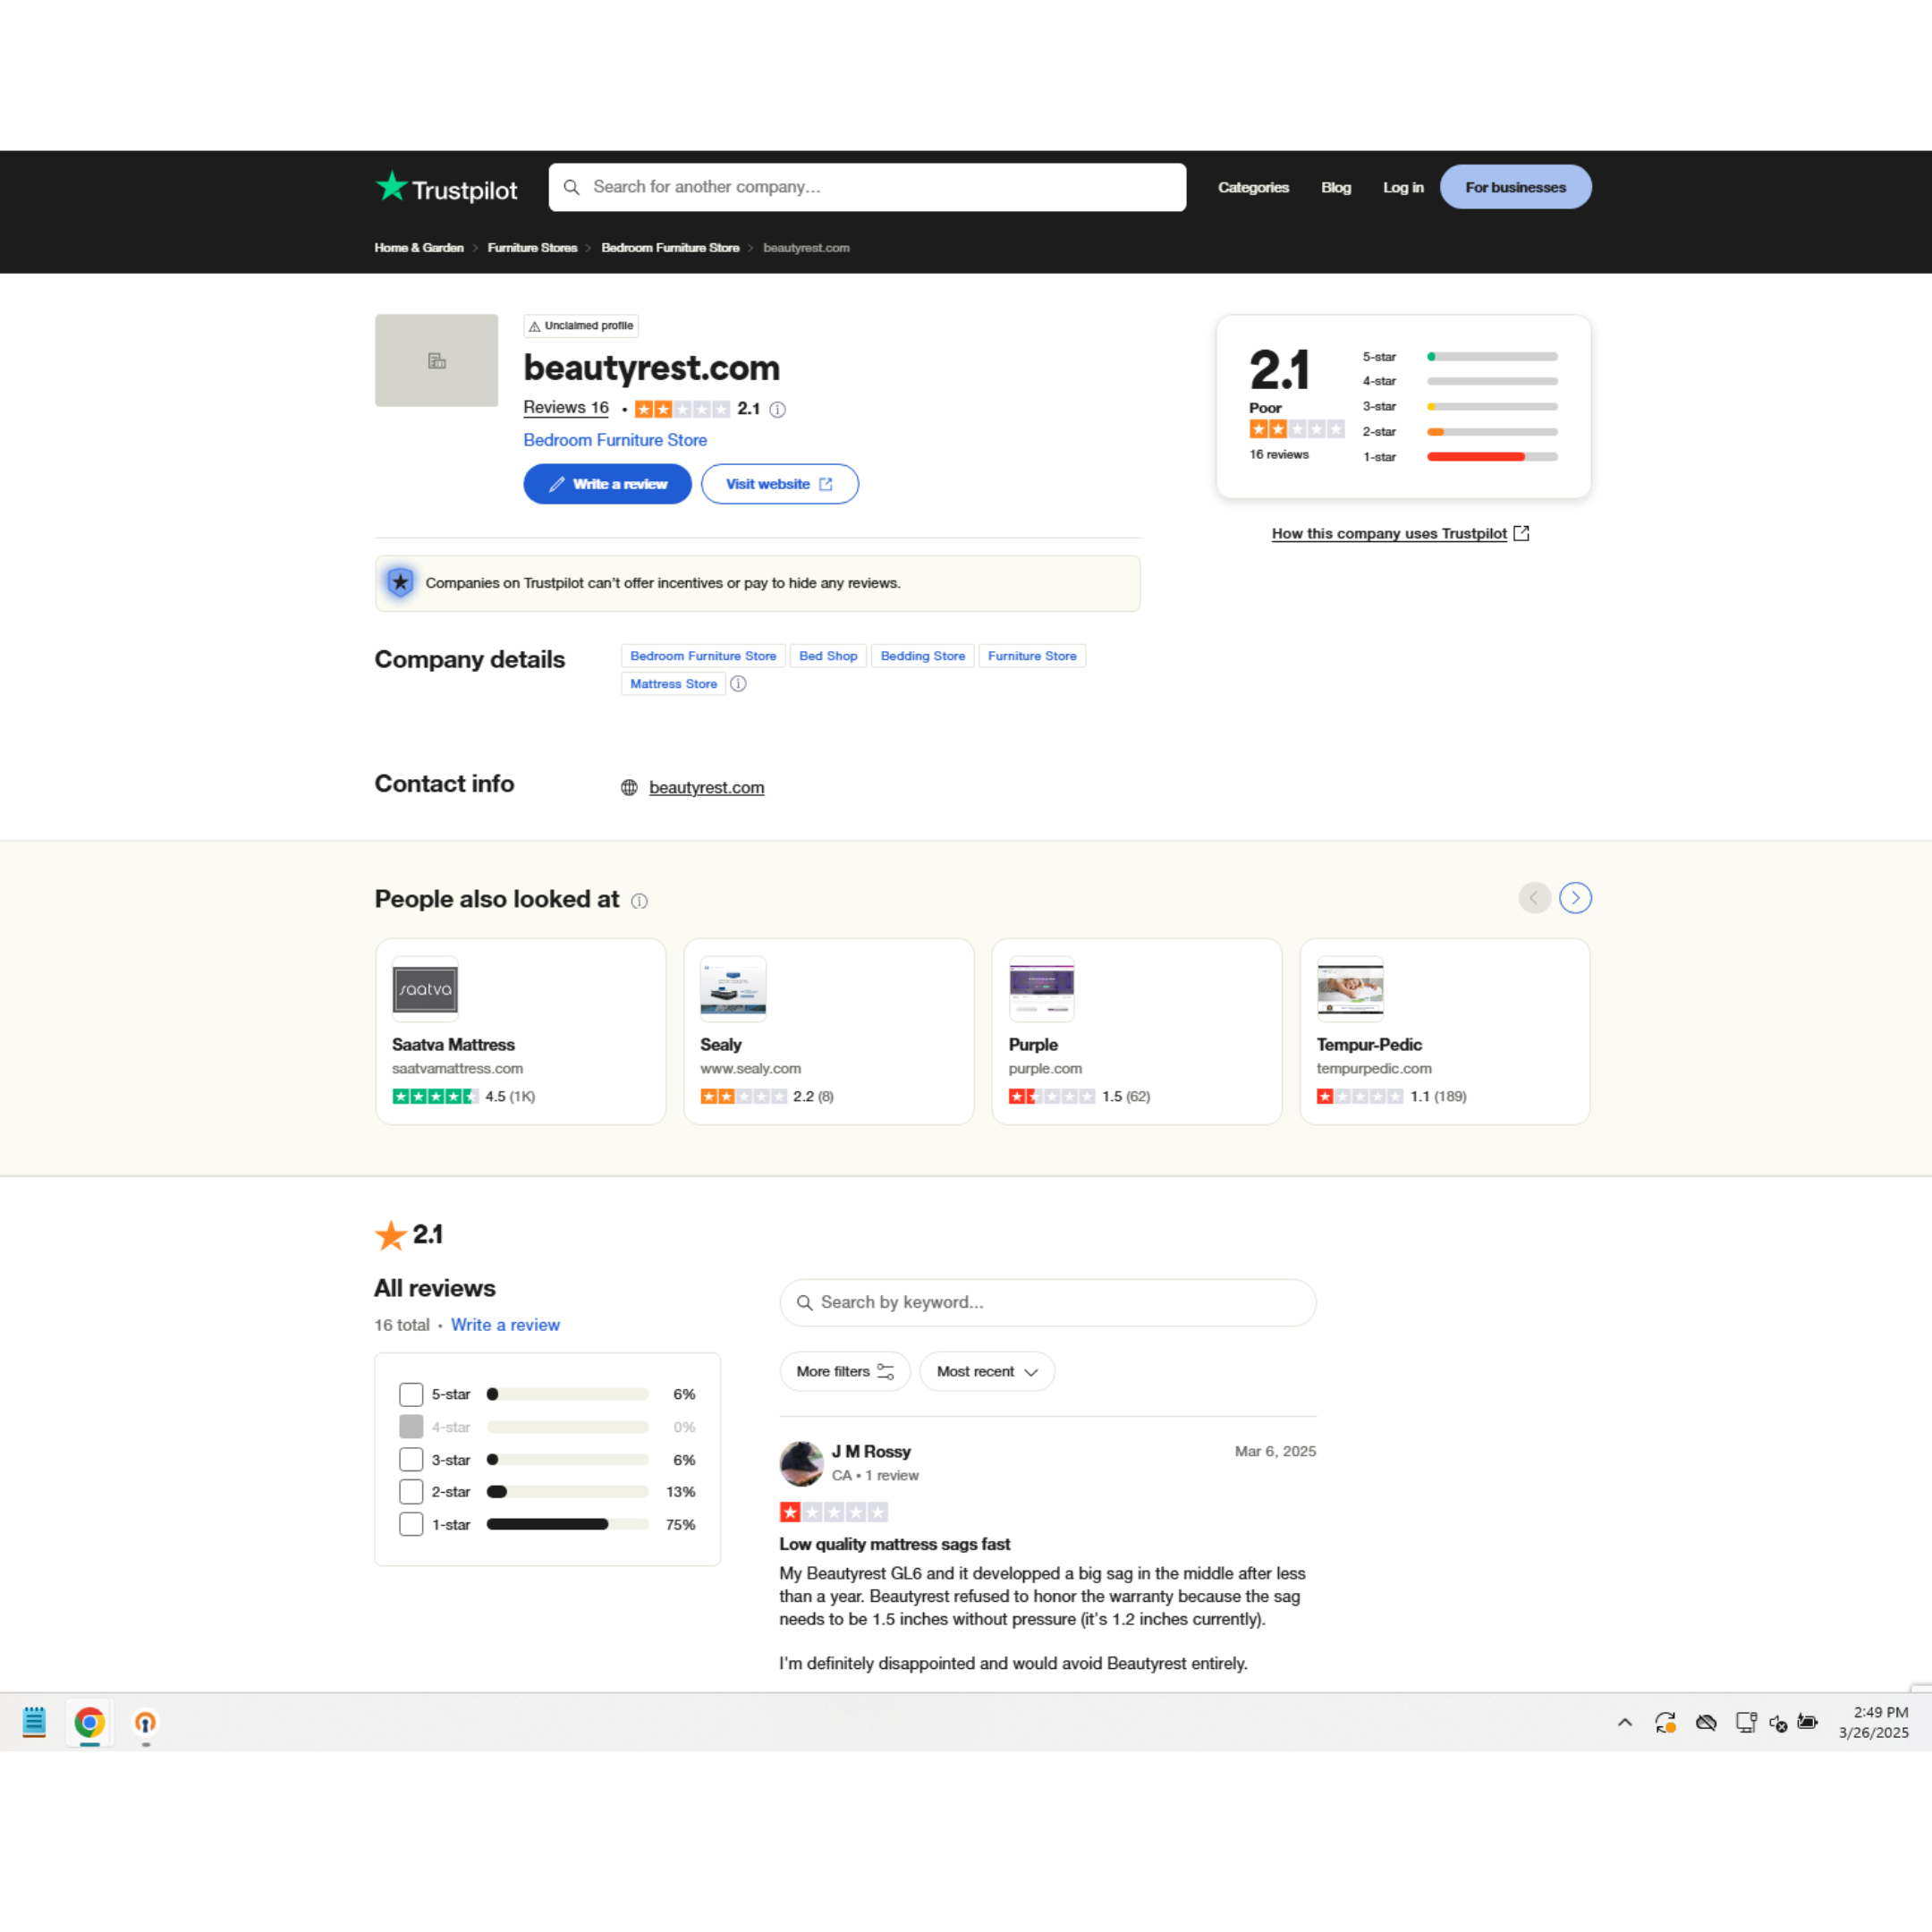Select the Mattress Store category tag

coord(673,684)
